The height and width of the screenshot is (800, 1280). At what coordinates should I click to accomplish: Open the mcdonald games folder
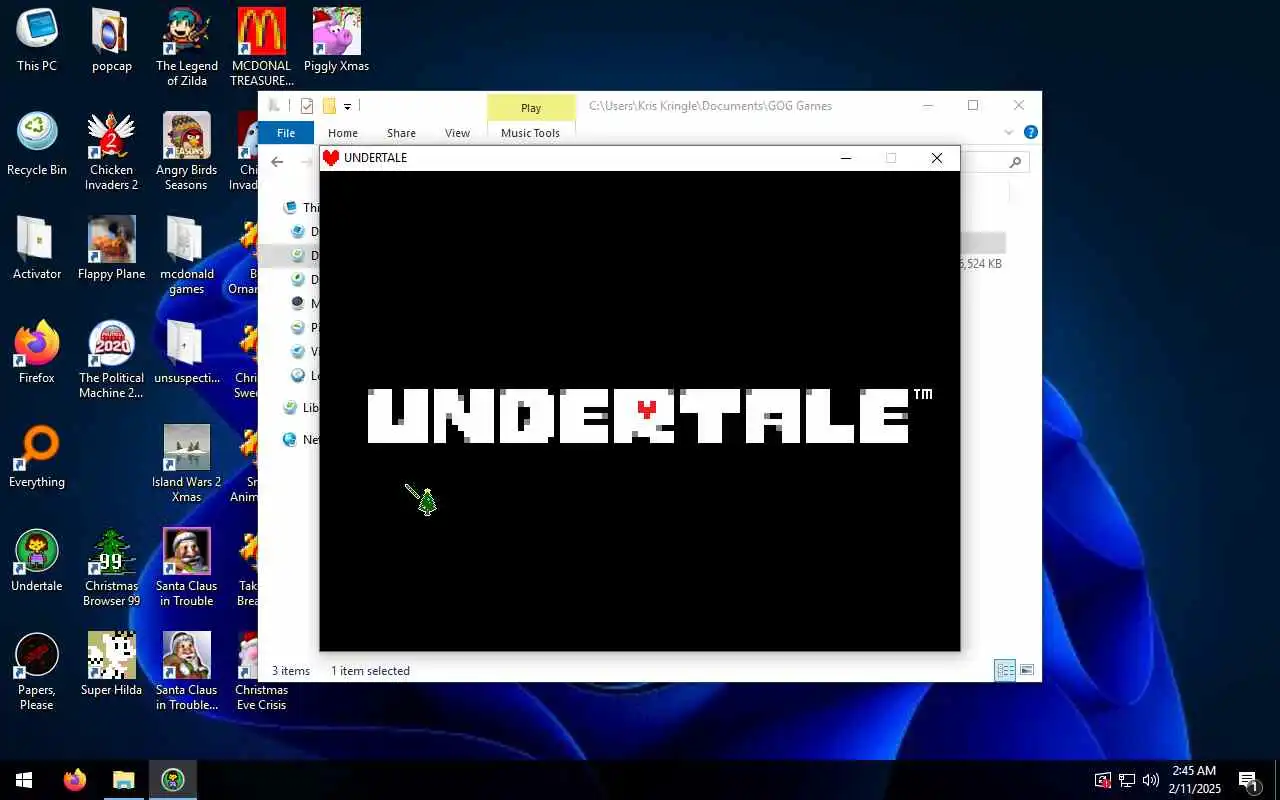(x=186, y=256)
